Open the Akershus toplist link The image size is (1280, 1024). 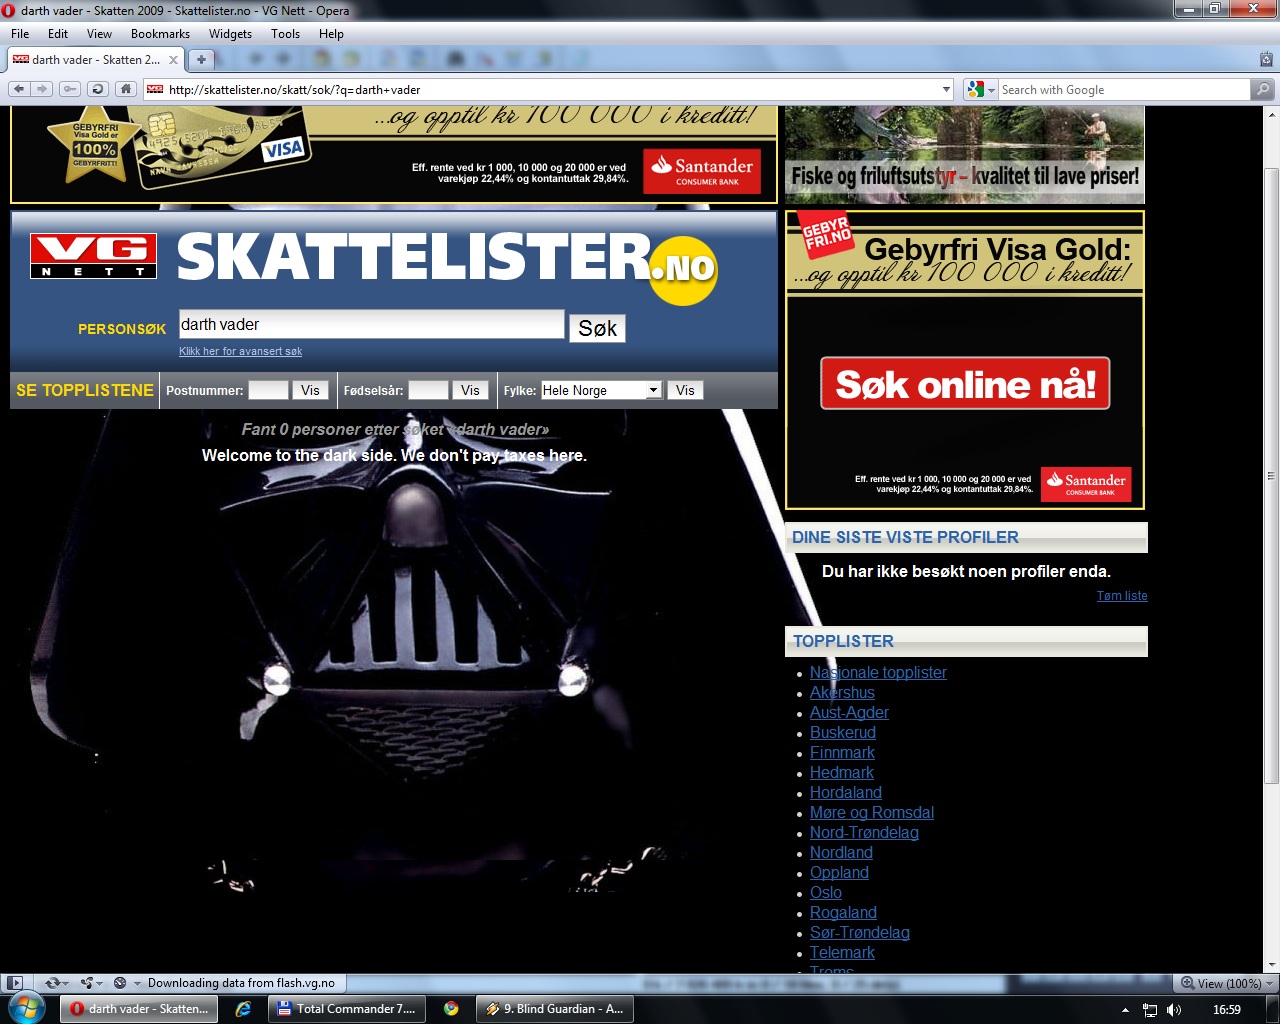842,692
